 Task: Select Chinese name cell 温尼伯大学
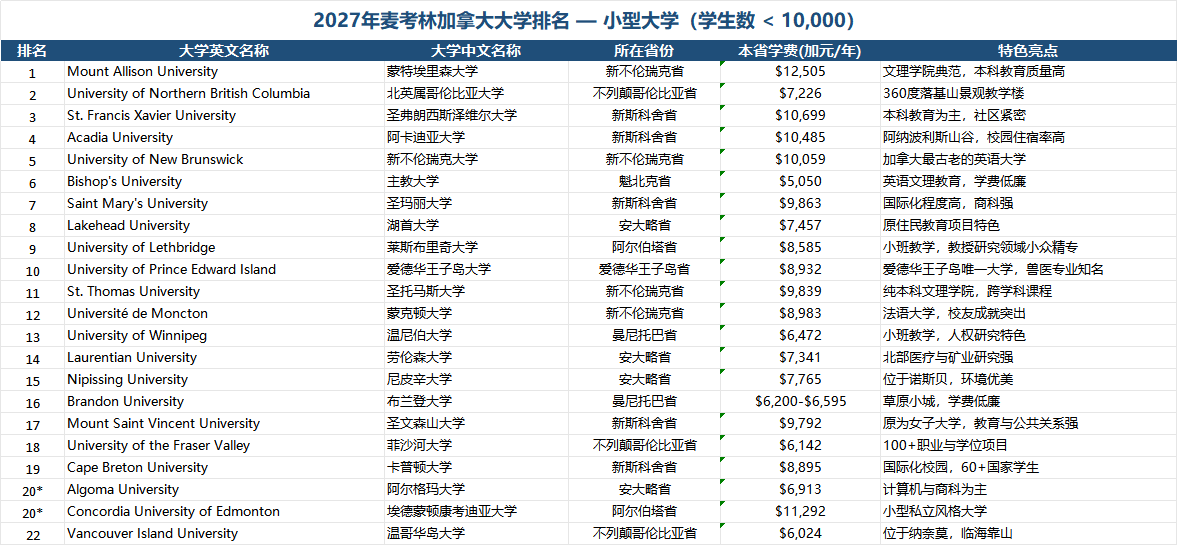[x=476, y=336]
